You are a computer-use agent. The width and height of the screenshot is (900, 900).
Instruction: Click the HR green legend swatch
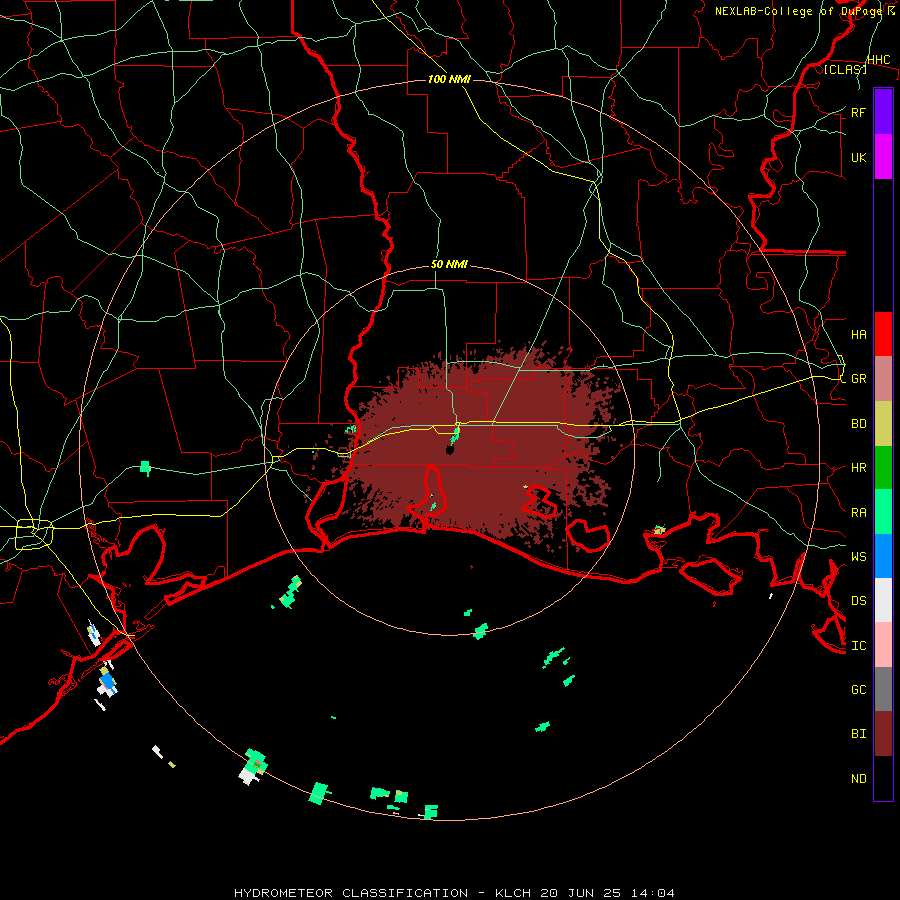point(883,467)
